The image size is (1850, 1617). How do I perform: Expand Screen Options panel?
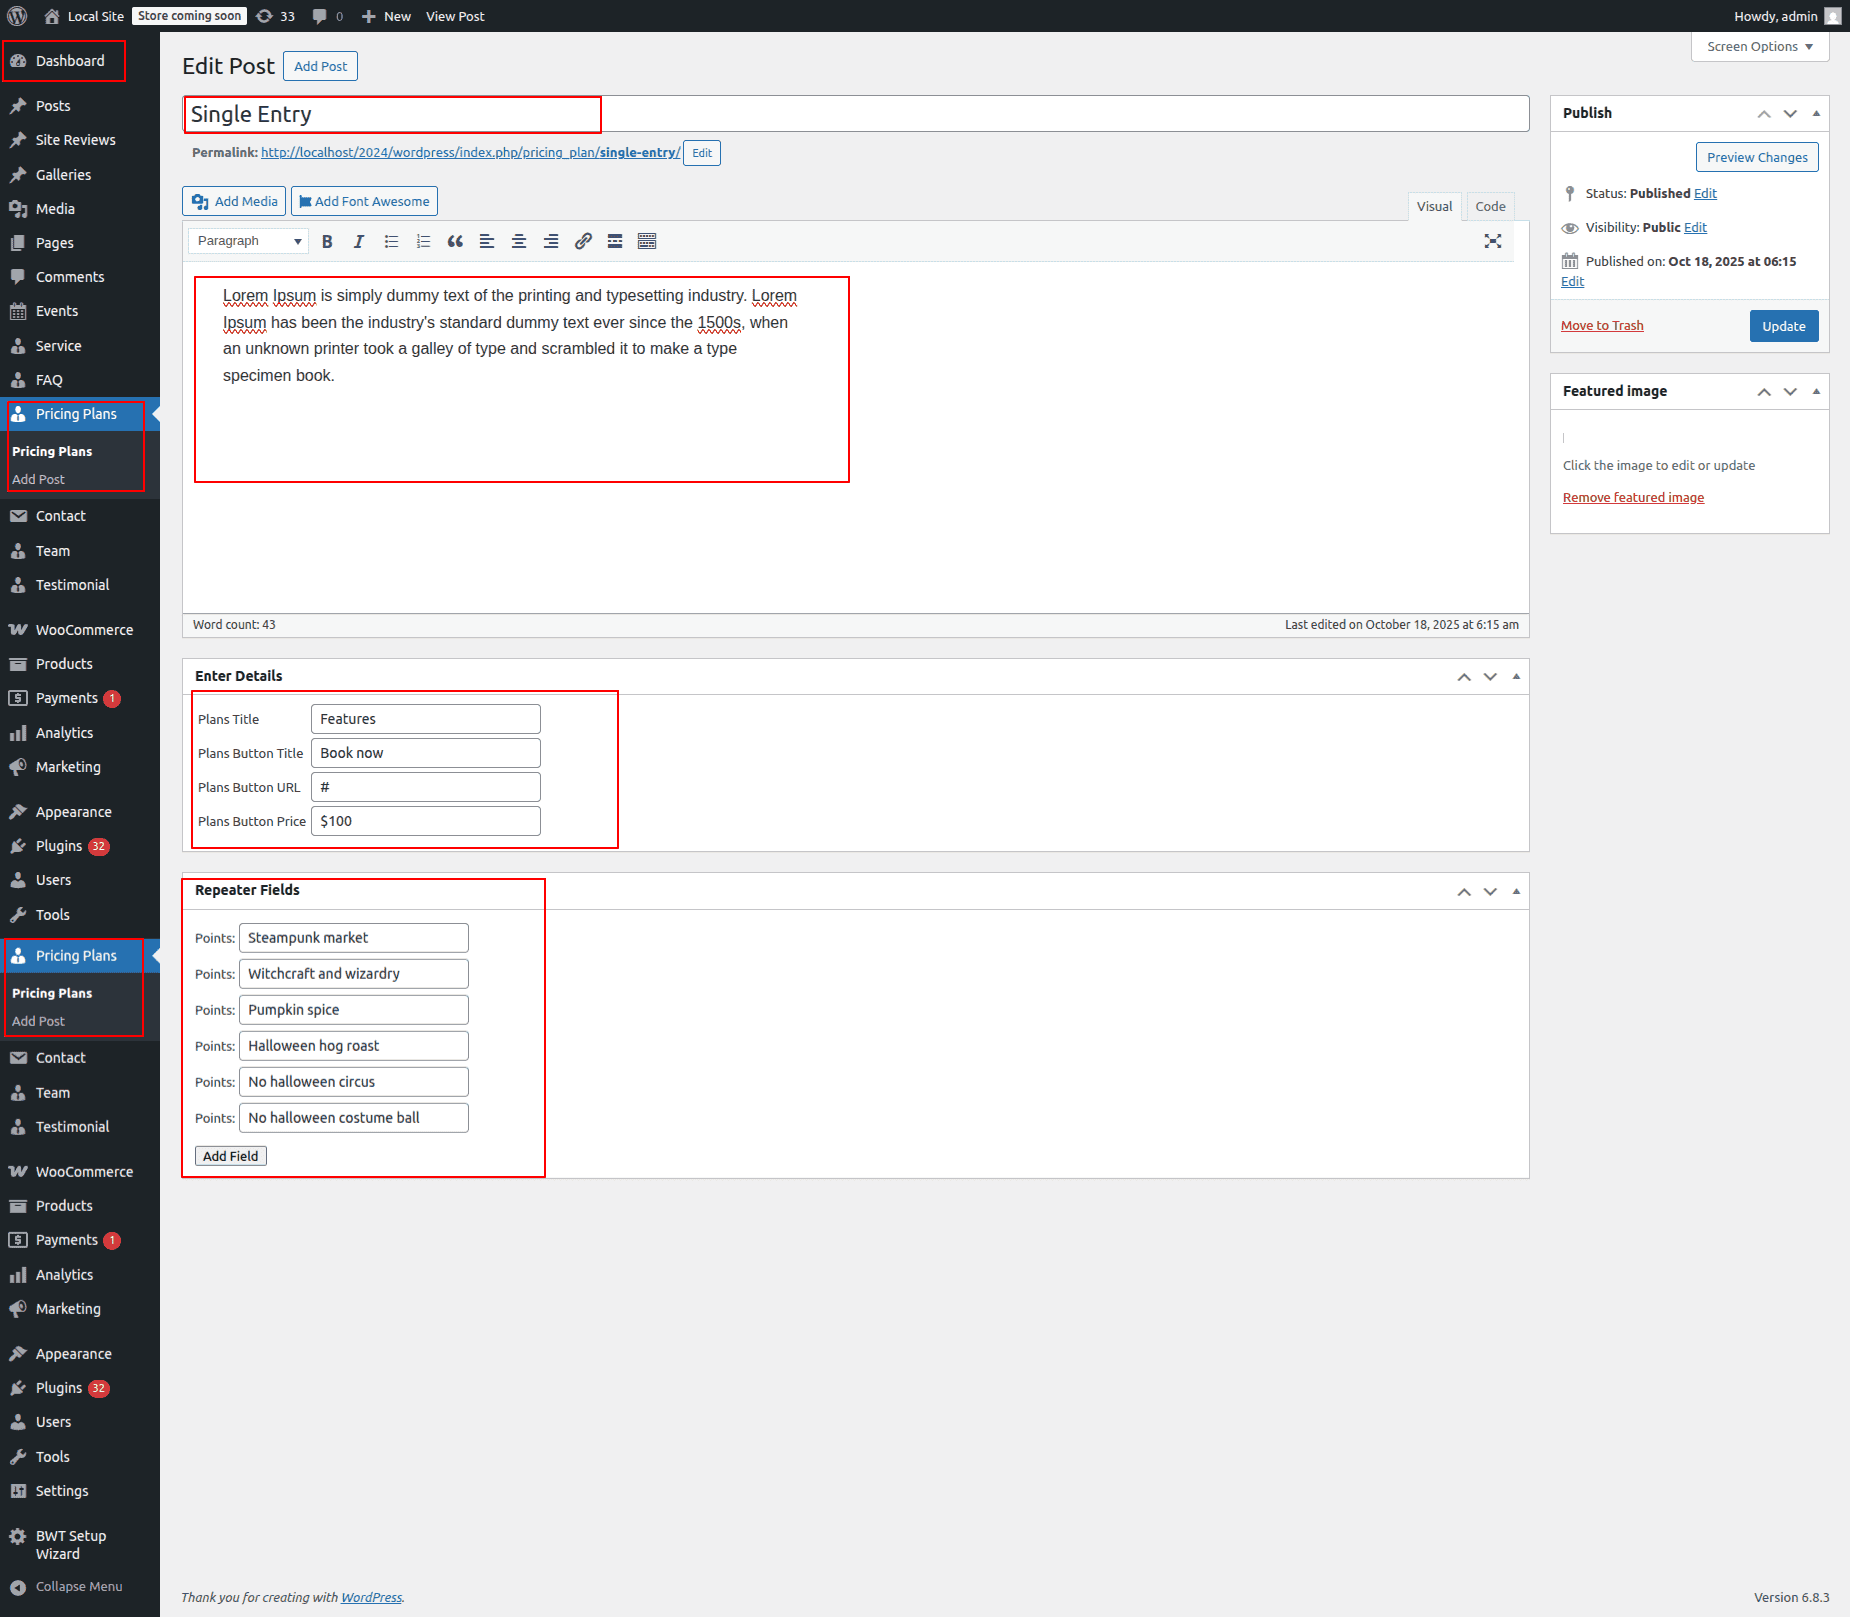tap(1759, 47)
